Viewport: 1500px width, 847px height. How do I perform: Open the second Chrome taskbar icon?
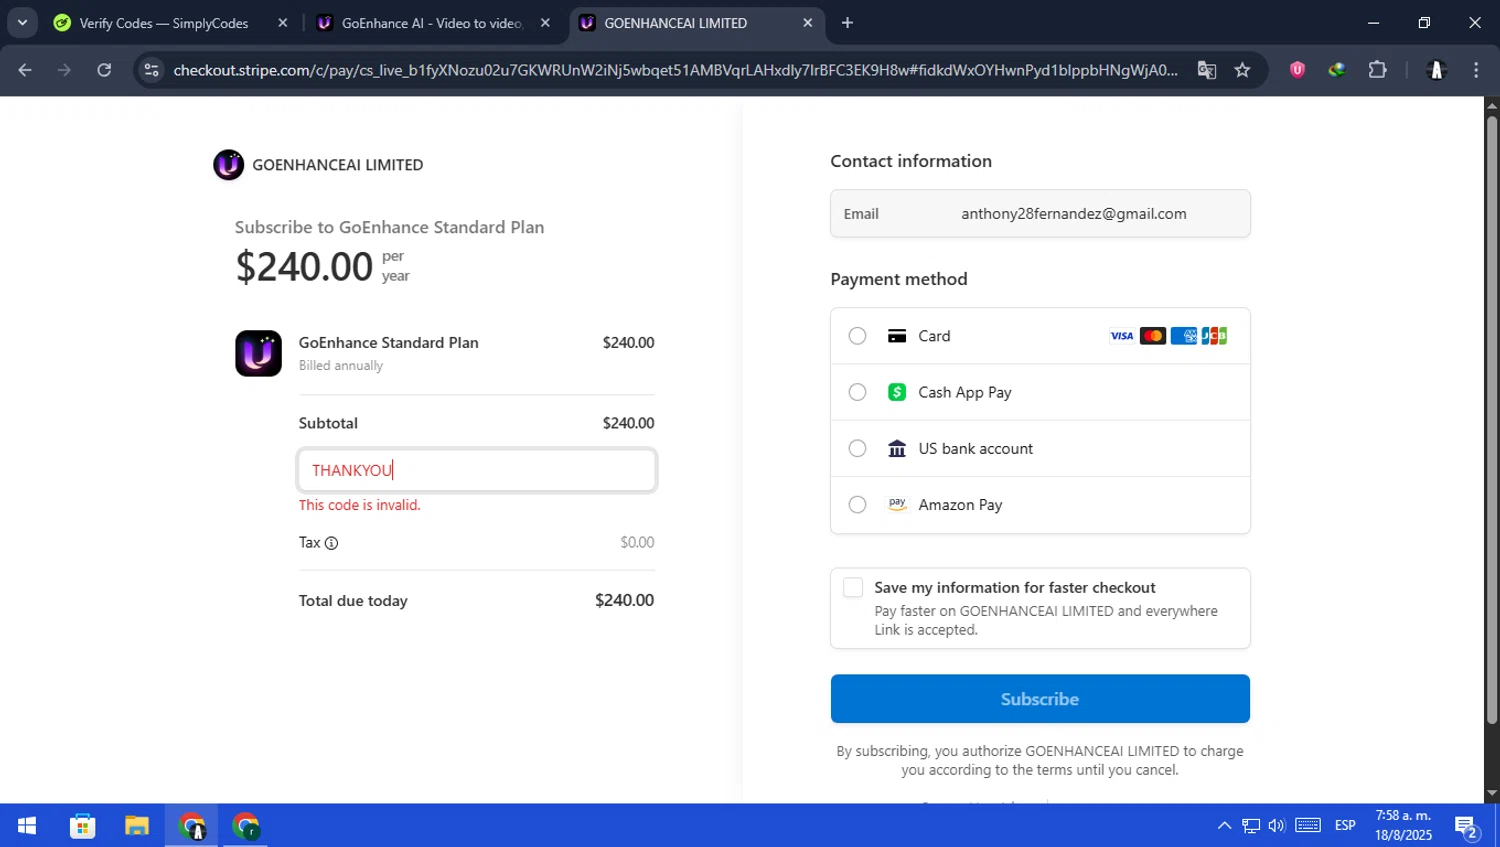click(x=246, y=826)
